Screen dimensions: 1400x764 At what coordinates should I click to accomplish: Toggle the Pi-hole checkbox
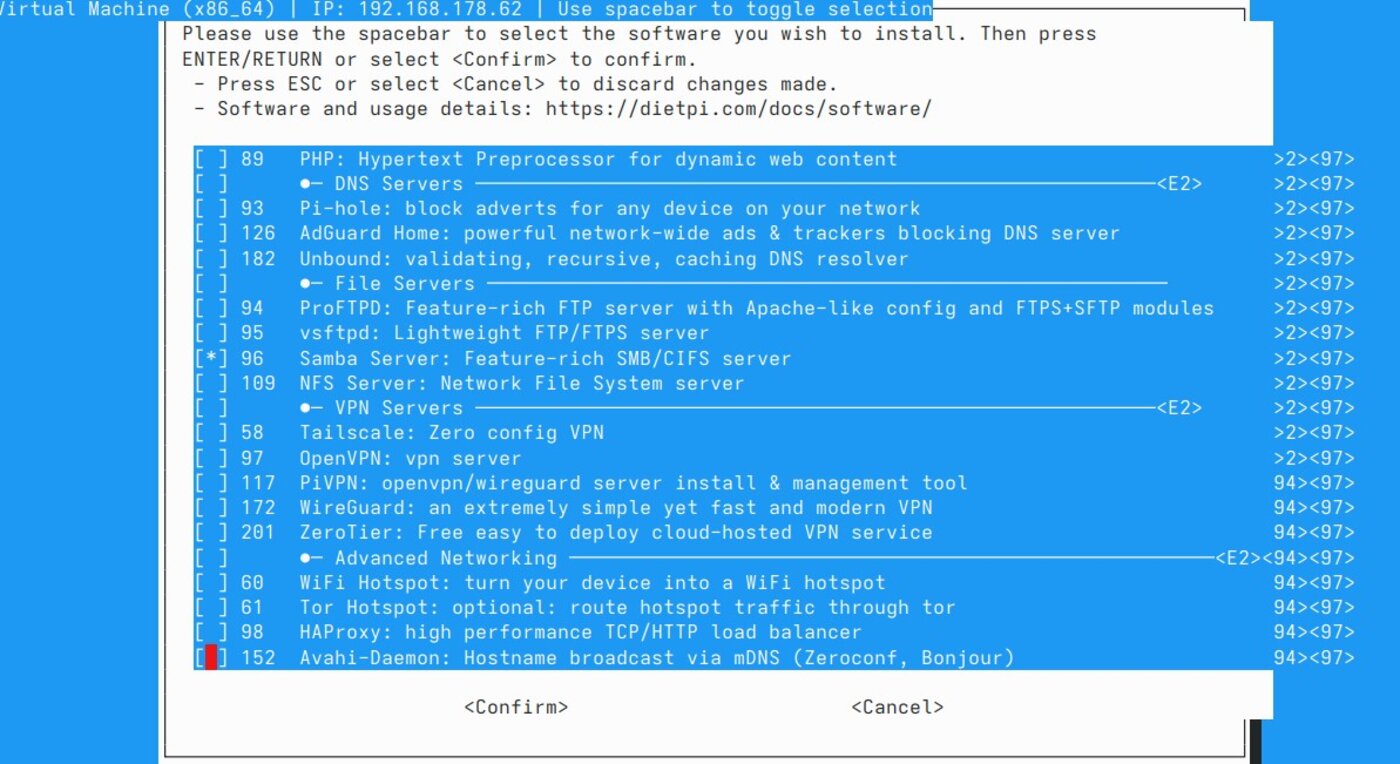pyautogui.click(x=211, y=209)
